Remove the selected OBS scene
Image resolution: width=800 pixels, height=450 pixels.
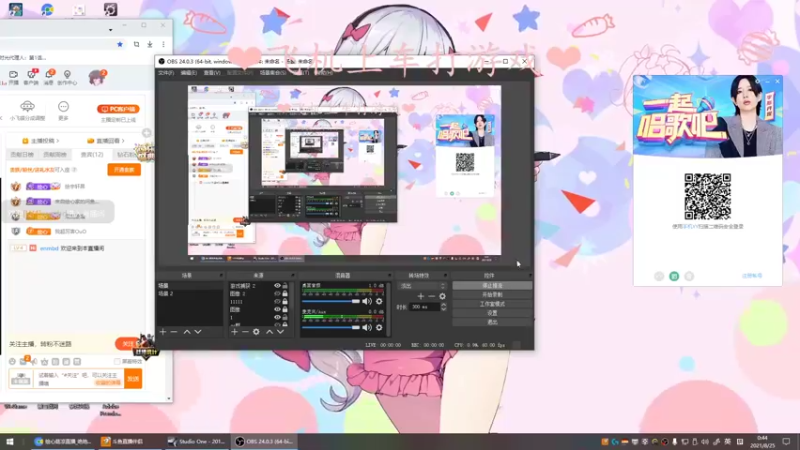(x=174, y=332)
